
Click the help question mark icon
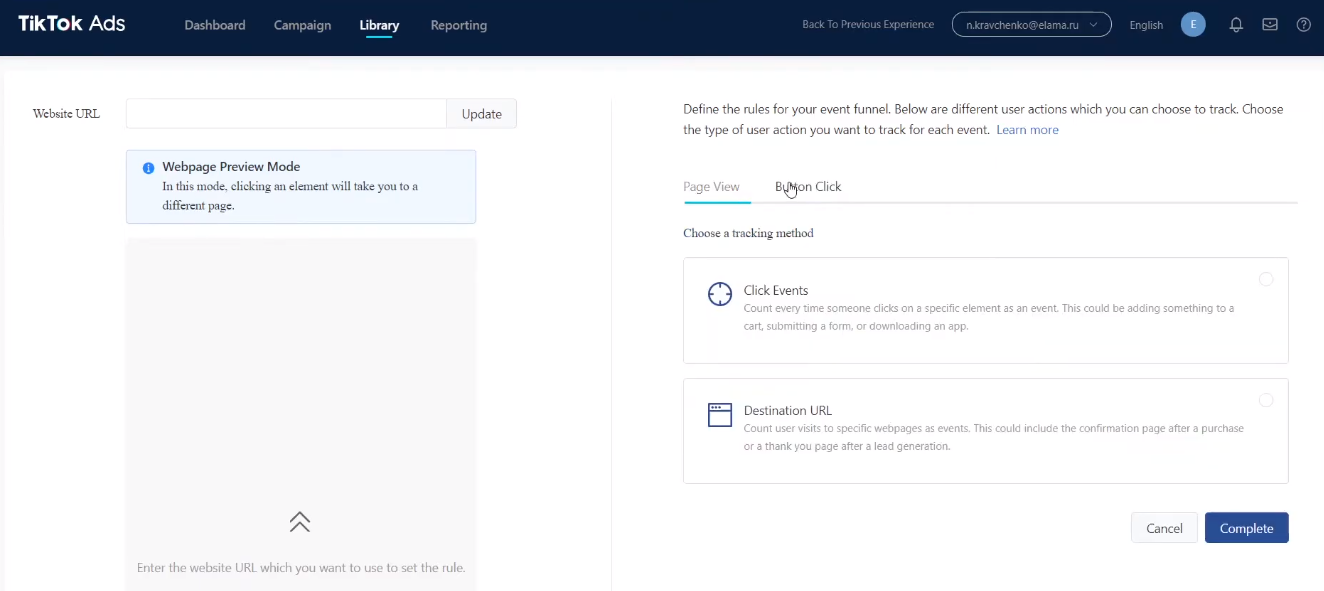1303,25
